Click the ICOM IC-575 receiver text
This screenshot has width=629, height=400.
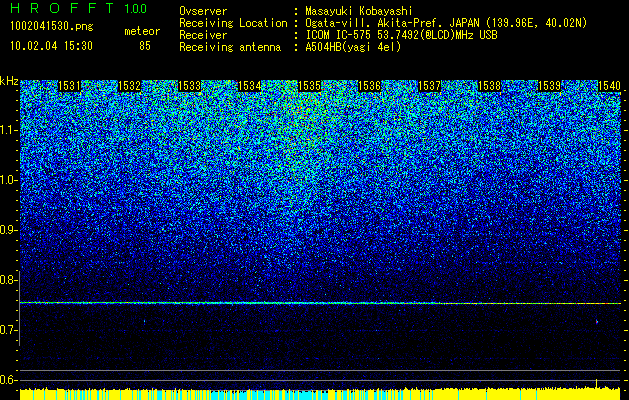(x=401, y=35)
